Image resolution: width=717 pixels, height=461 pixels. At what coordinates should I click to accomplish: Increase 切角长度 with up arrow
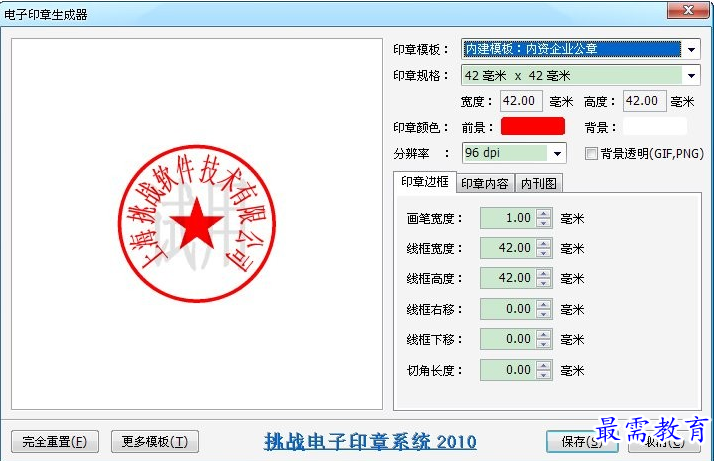(x=543, y=365)
